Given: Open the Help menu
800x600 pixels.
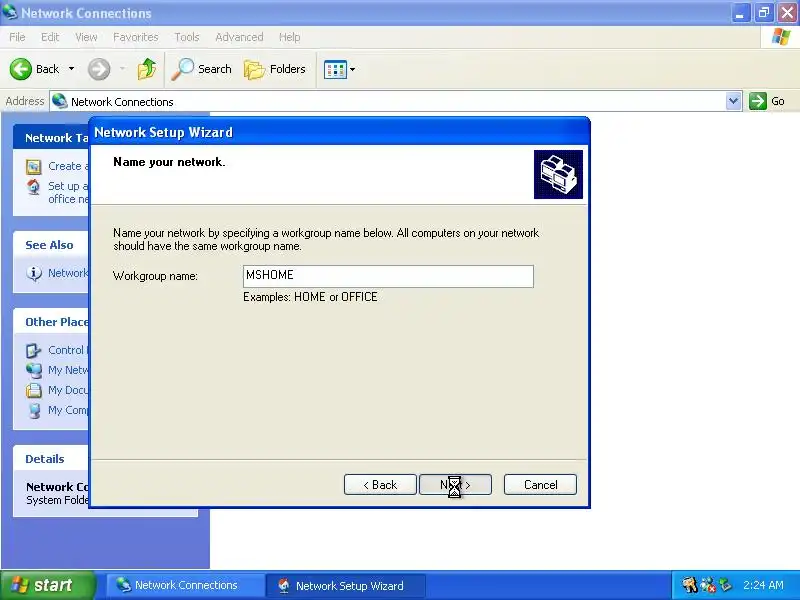Looking at the screenshot, I should (289, 37).
